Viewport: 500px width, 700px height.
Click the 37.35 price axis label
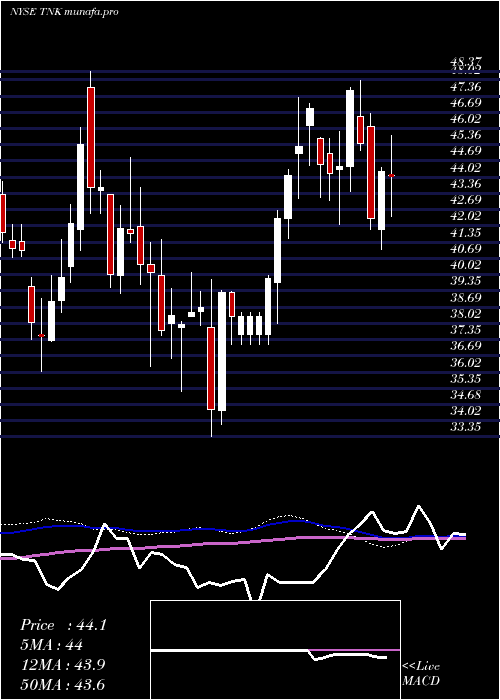click(x=466, y=329)
